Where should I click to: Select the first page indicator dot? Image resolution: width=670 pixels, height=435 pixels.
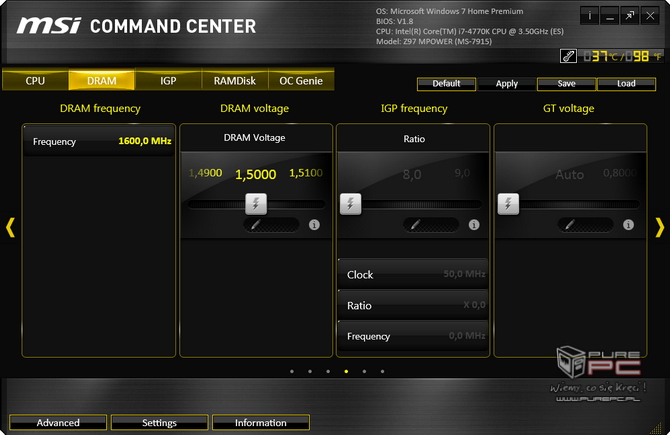coord(292,371)
